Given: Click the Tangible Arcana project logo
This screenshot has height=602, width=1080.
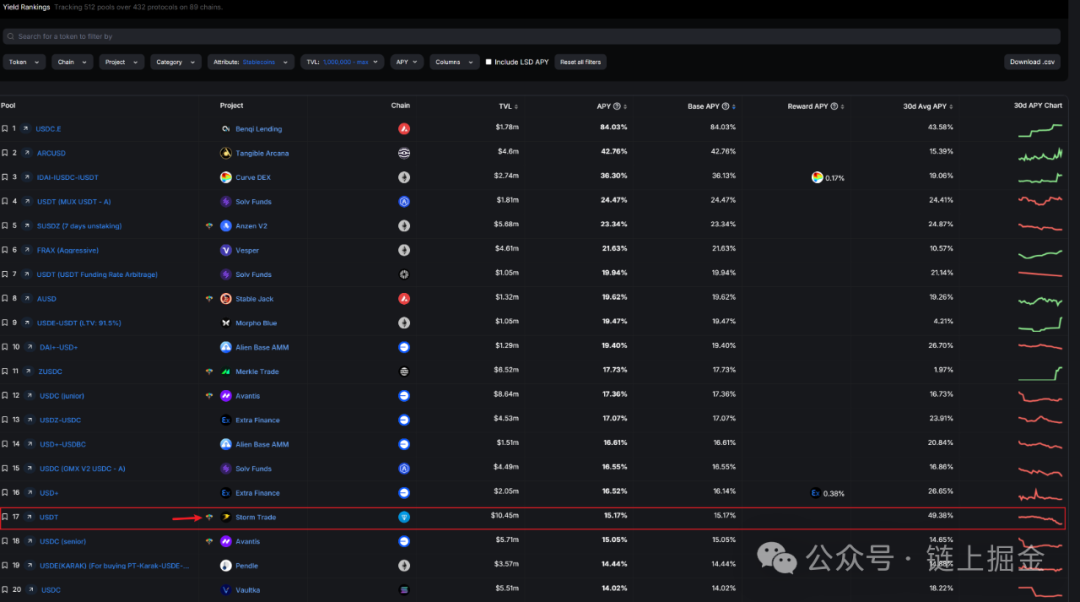Looking at the screenshot, I should (x=225, y=153).
